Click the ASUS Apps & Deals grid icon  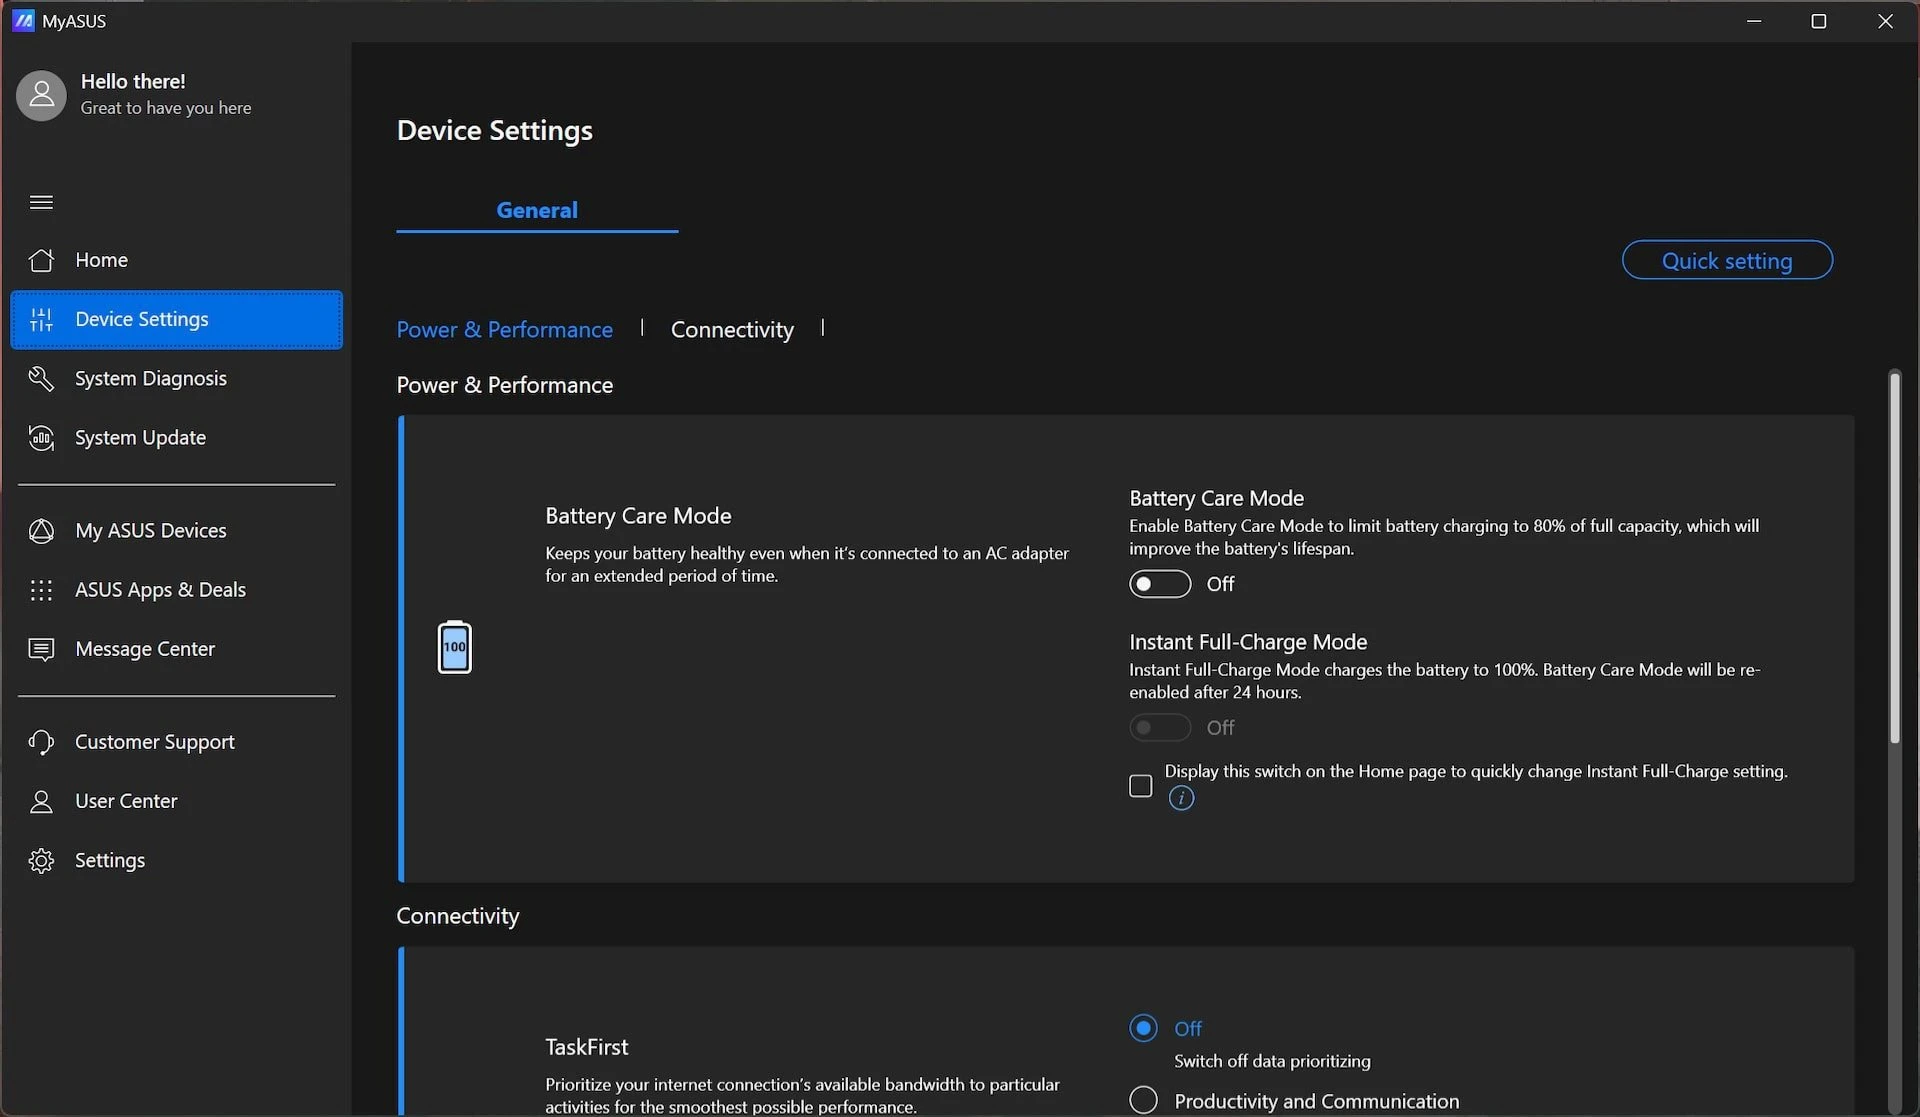click(x=41, y=590)
